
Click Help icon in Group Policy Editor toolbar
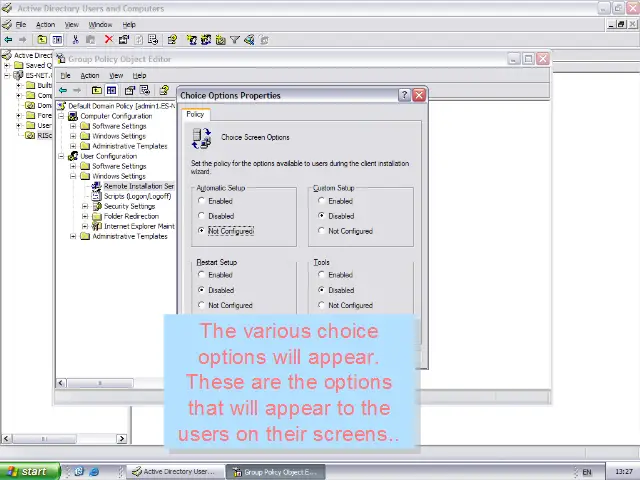tap(164, 90)
